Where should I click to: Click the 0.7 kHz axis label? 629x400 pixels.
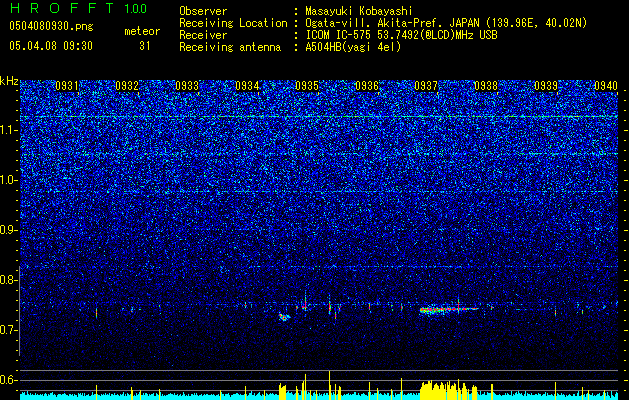pyautogui.click(x=9, y=330)
